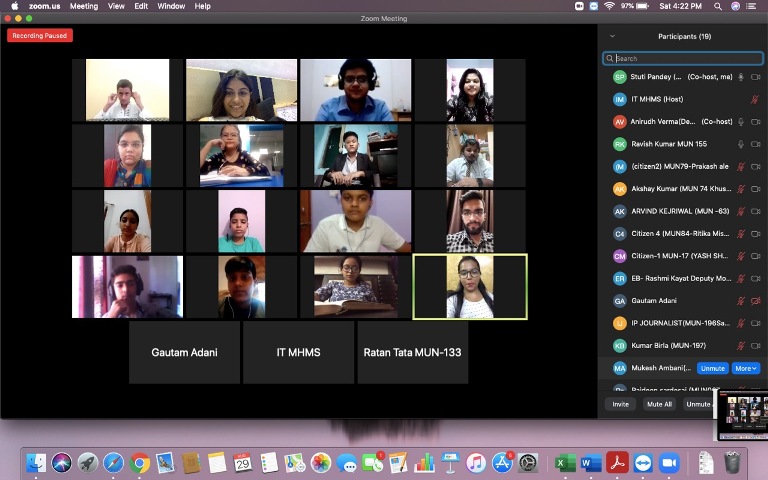
Task: Click the Invite button
Action: [621, 404]
